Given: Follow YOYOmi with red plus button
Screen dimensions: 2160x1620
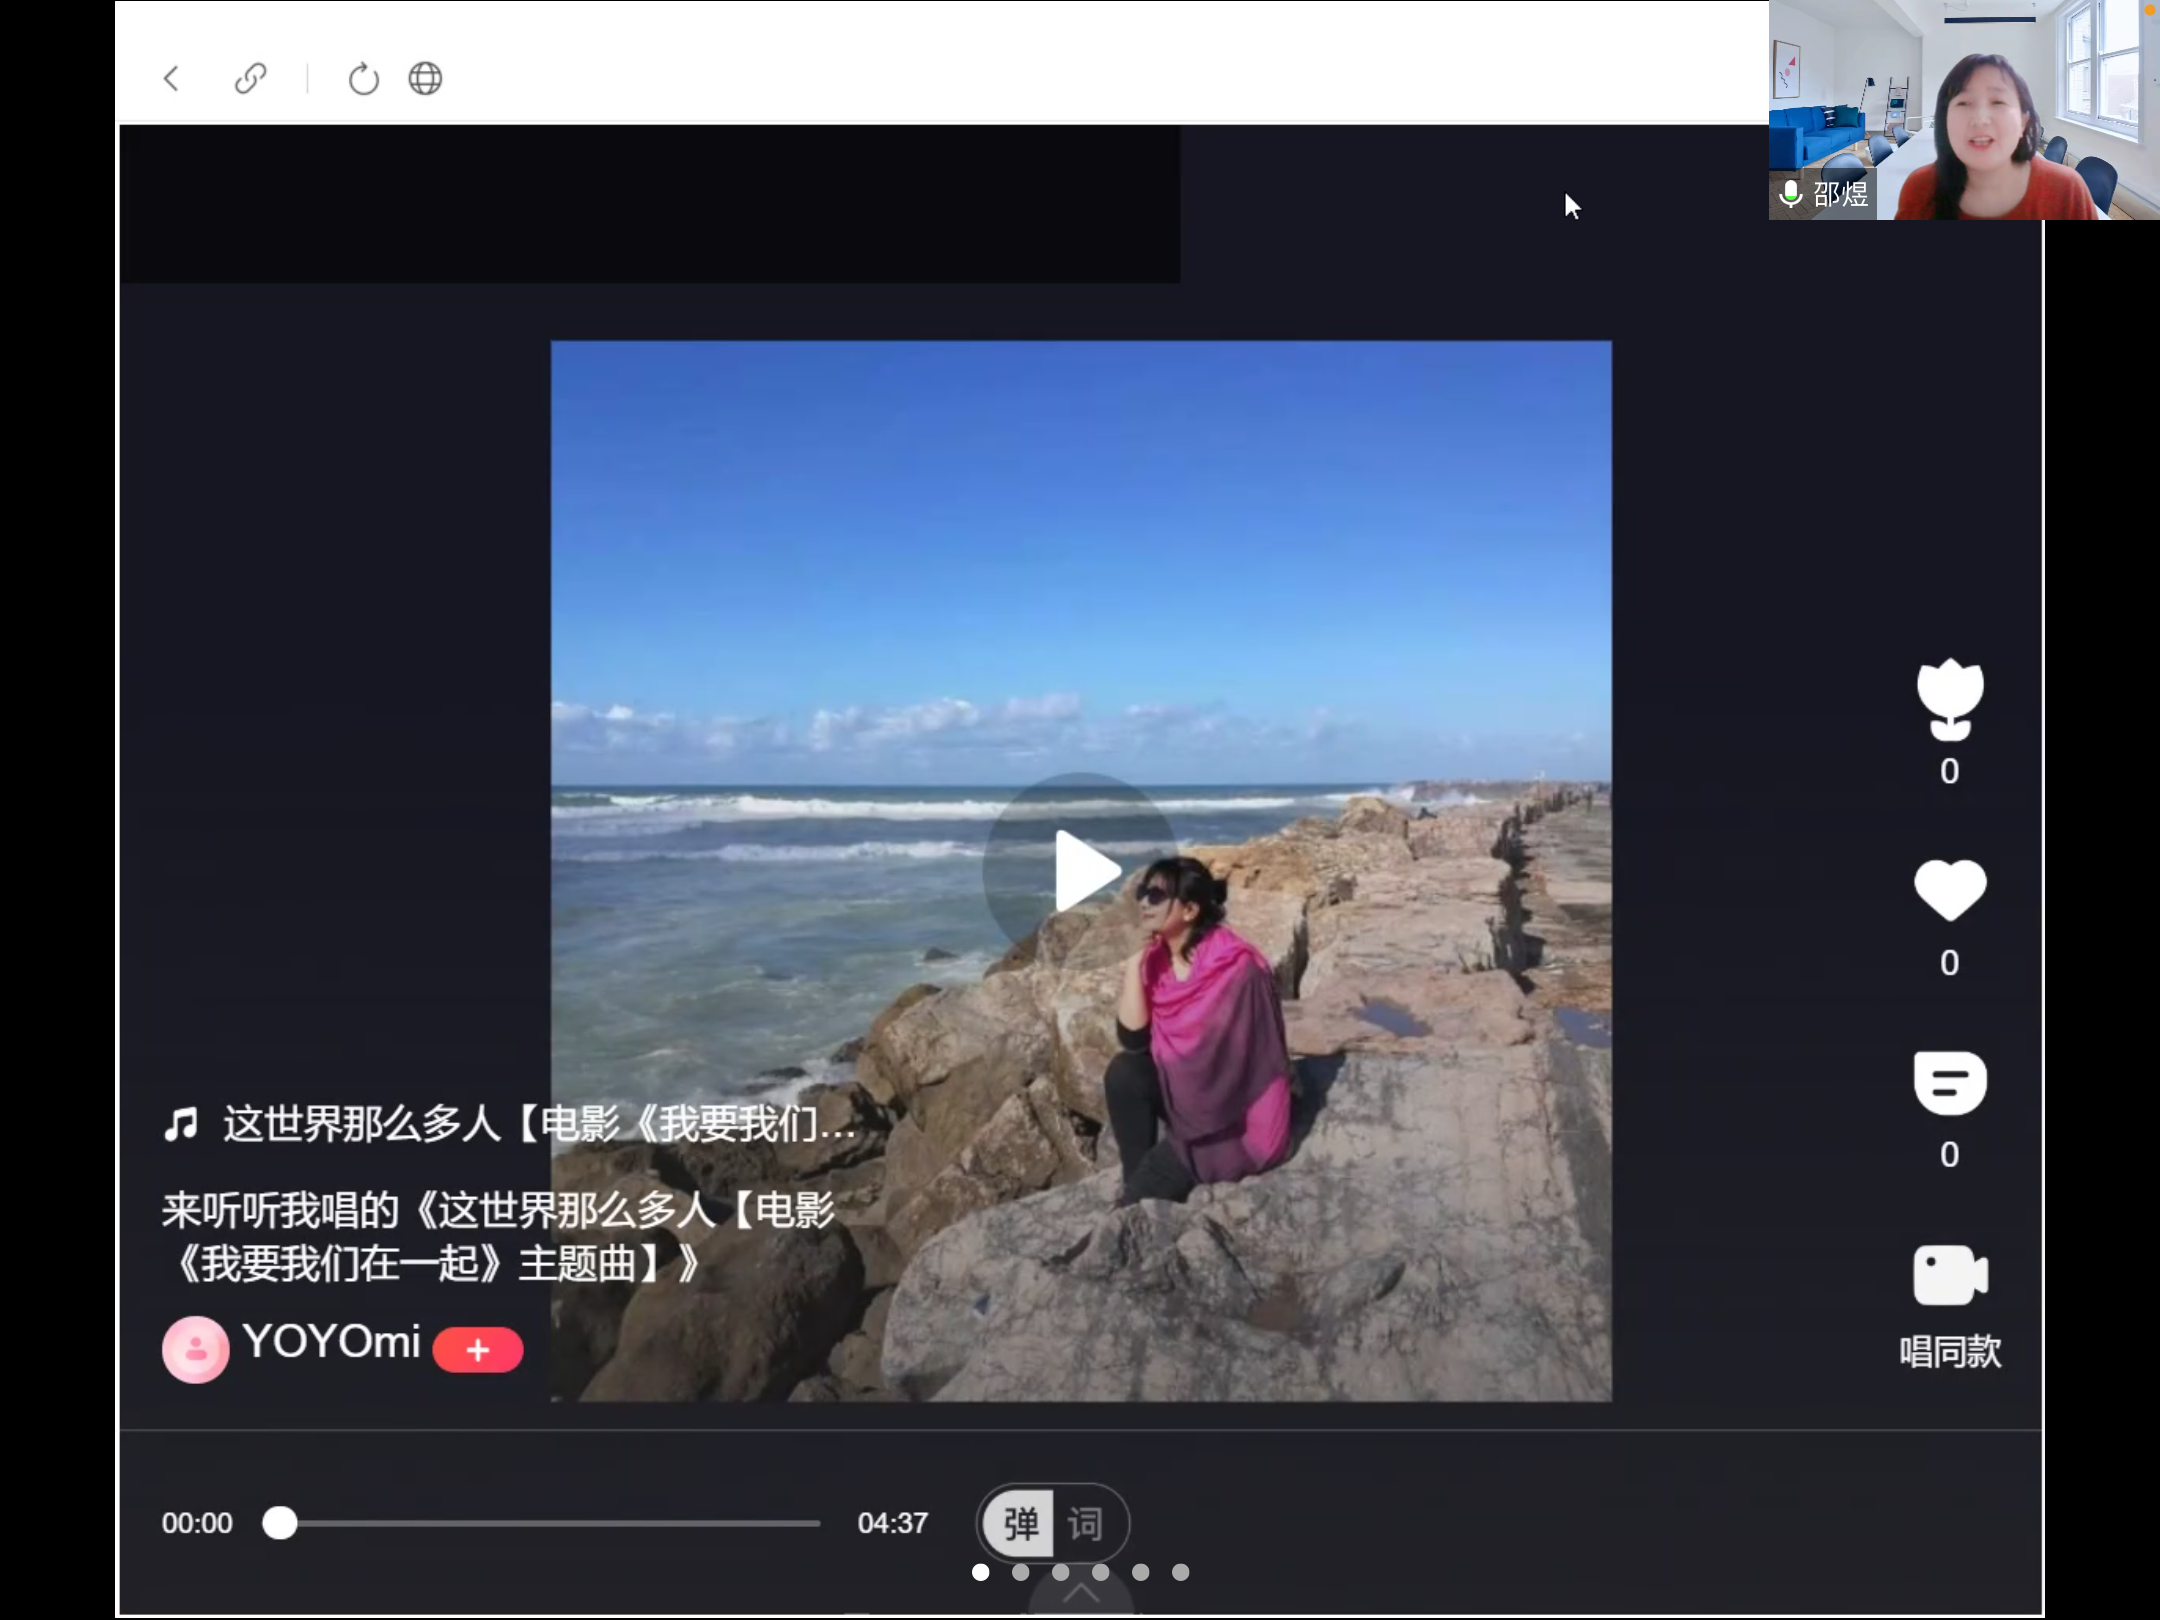Looking at the screenshot, I should 478,1350.
